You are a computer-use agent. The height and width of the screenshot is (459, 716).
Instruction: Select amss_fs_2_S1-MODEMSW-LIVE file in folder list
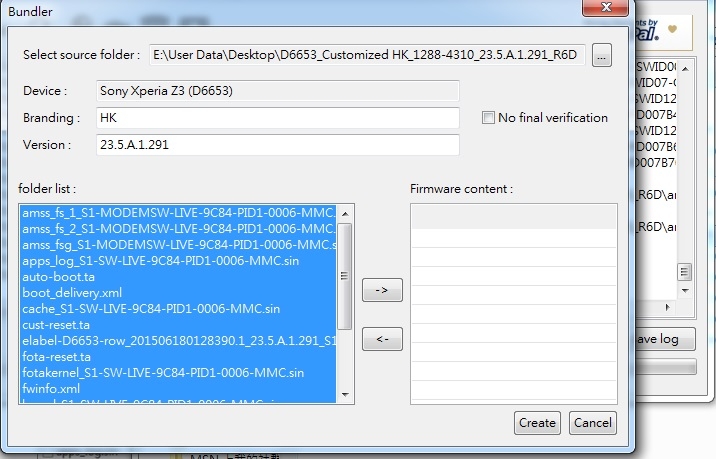click(x=178, y=229)
